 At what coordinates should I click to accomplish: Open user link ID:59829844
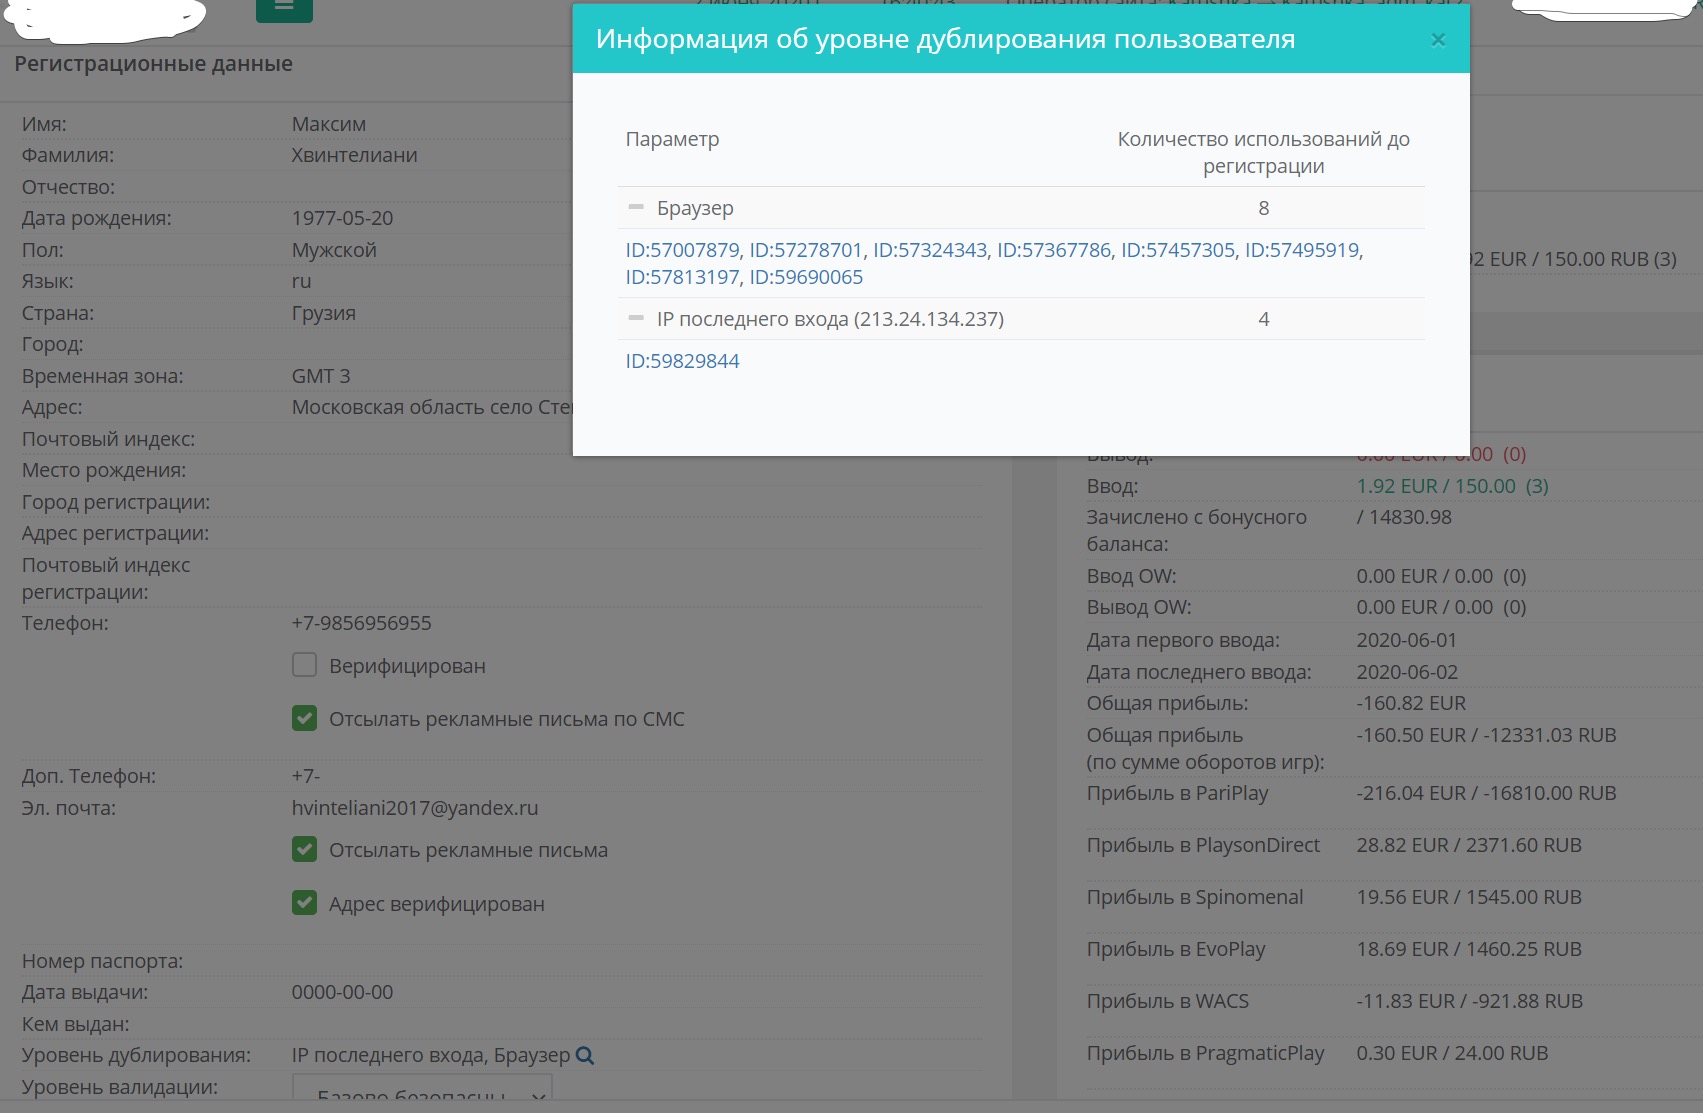682,361
